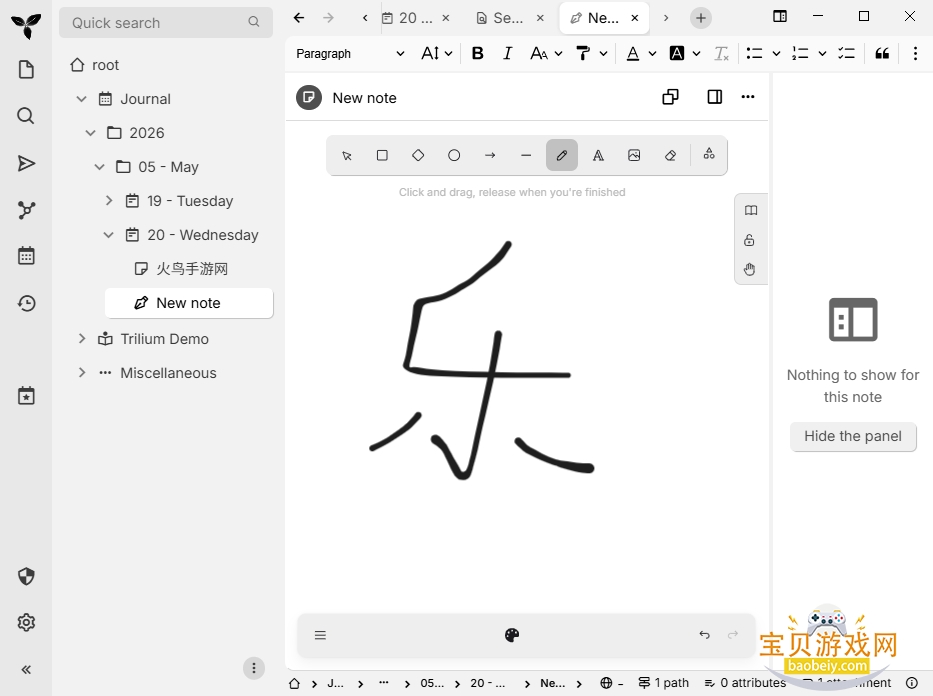Viewport: 933px width, 696px height.
Task: Collapse the 20 - Wednesday note
Action: click(108, 235)
